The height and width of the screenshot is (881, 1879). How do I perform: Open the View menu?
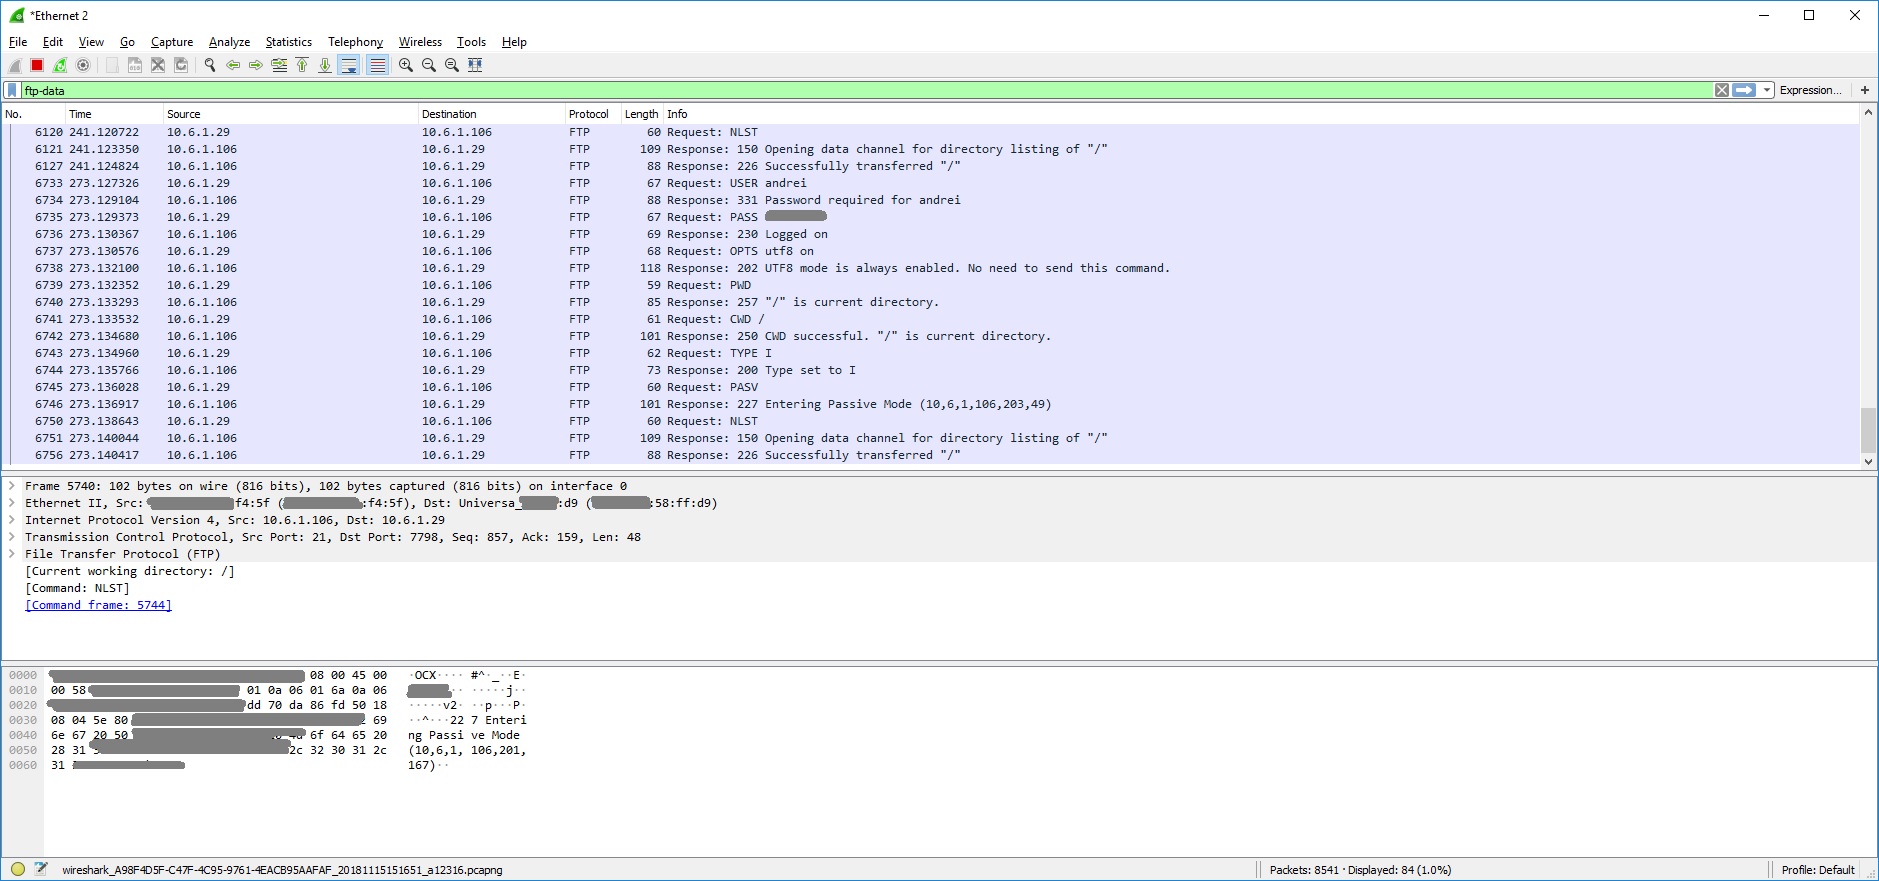tap(91, 42)
